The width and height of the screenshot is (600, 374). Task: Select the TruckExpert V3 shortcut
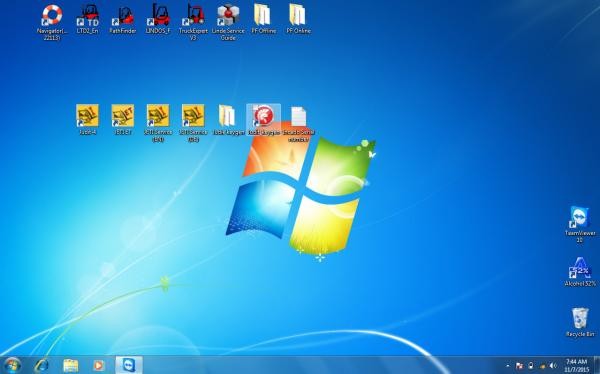point(193,22)
